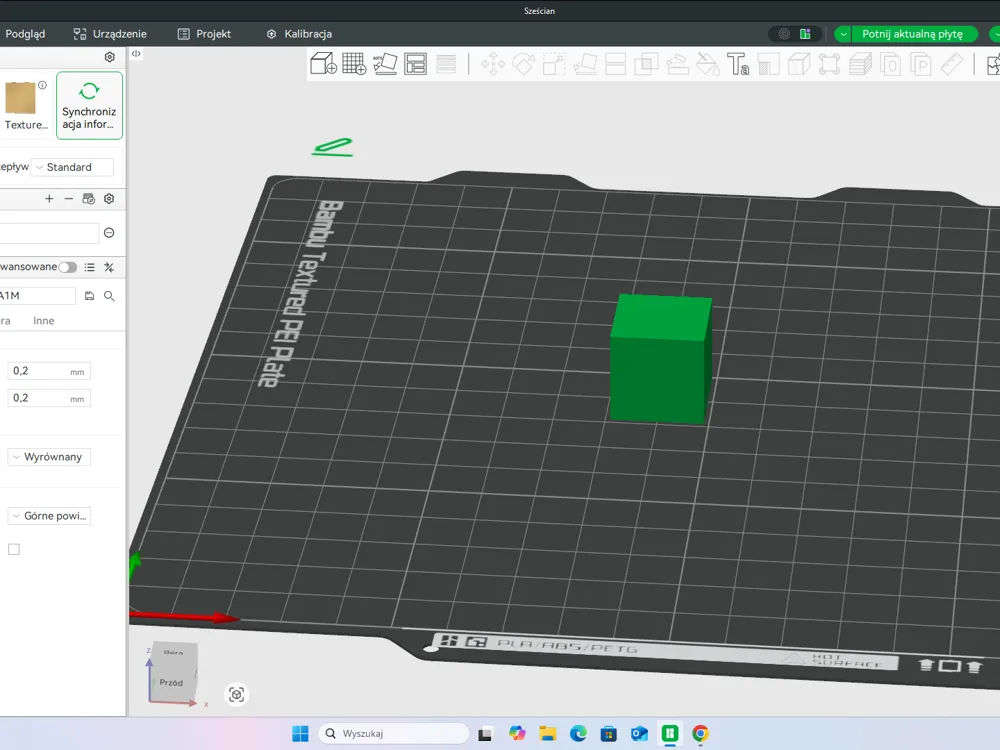Select the Lay on face tool
1000x750 pixels.
pos(585,64)
